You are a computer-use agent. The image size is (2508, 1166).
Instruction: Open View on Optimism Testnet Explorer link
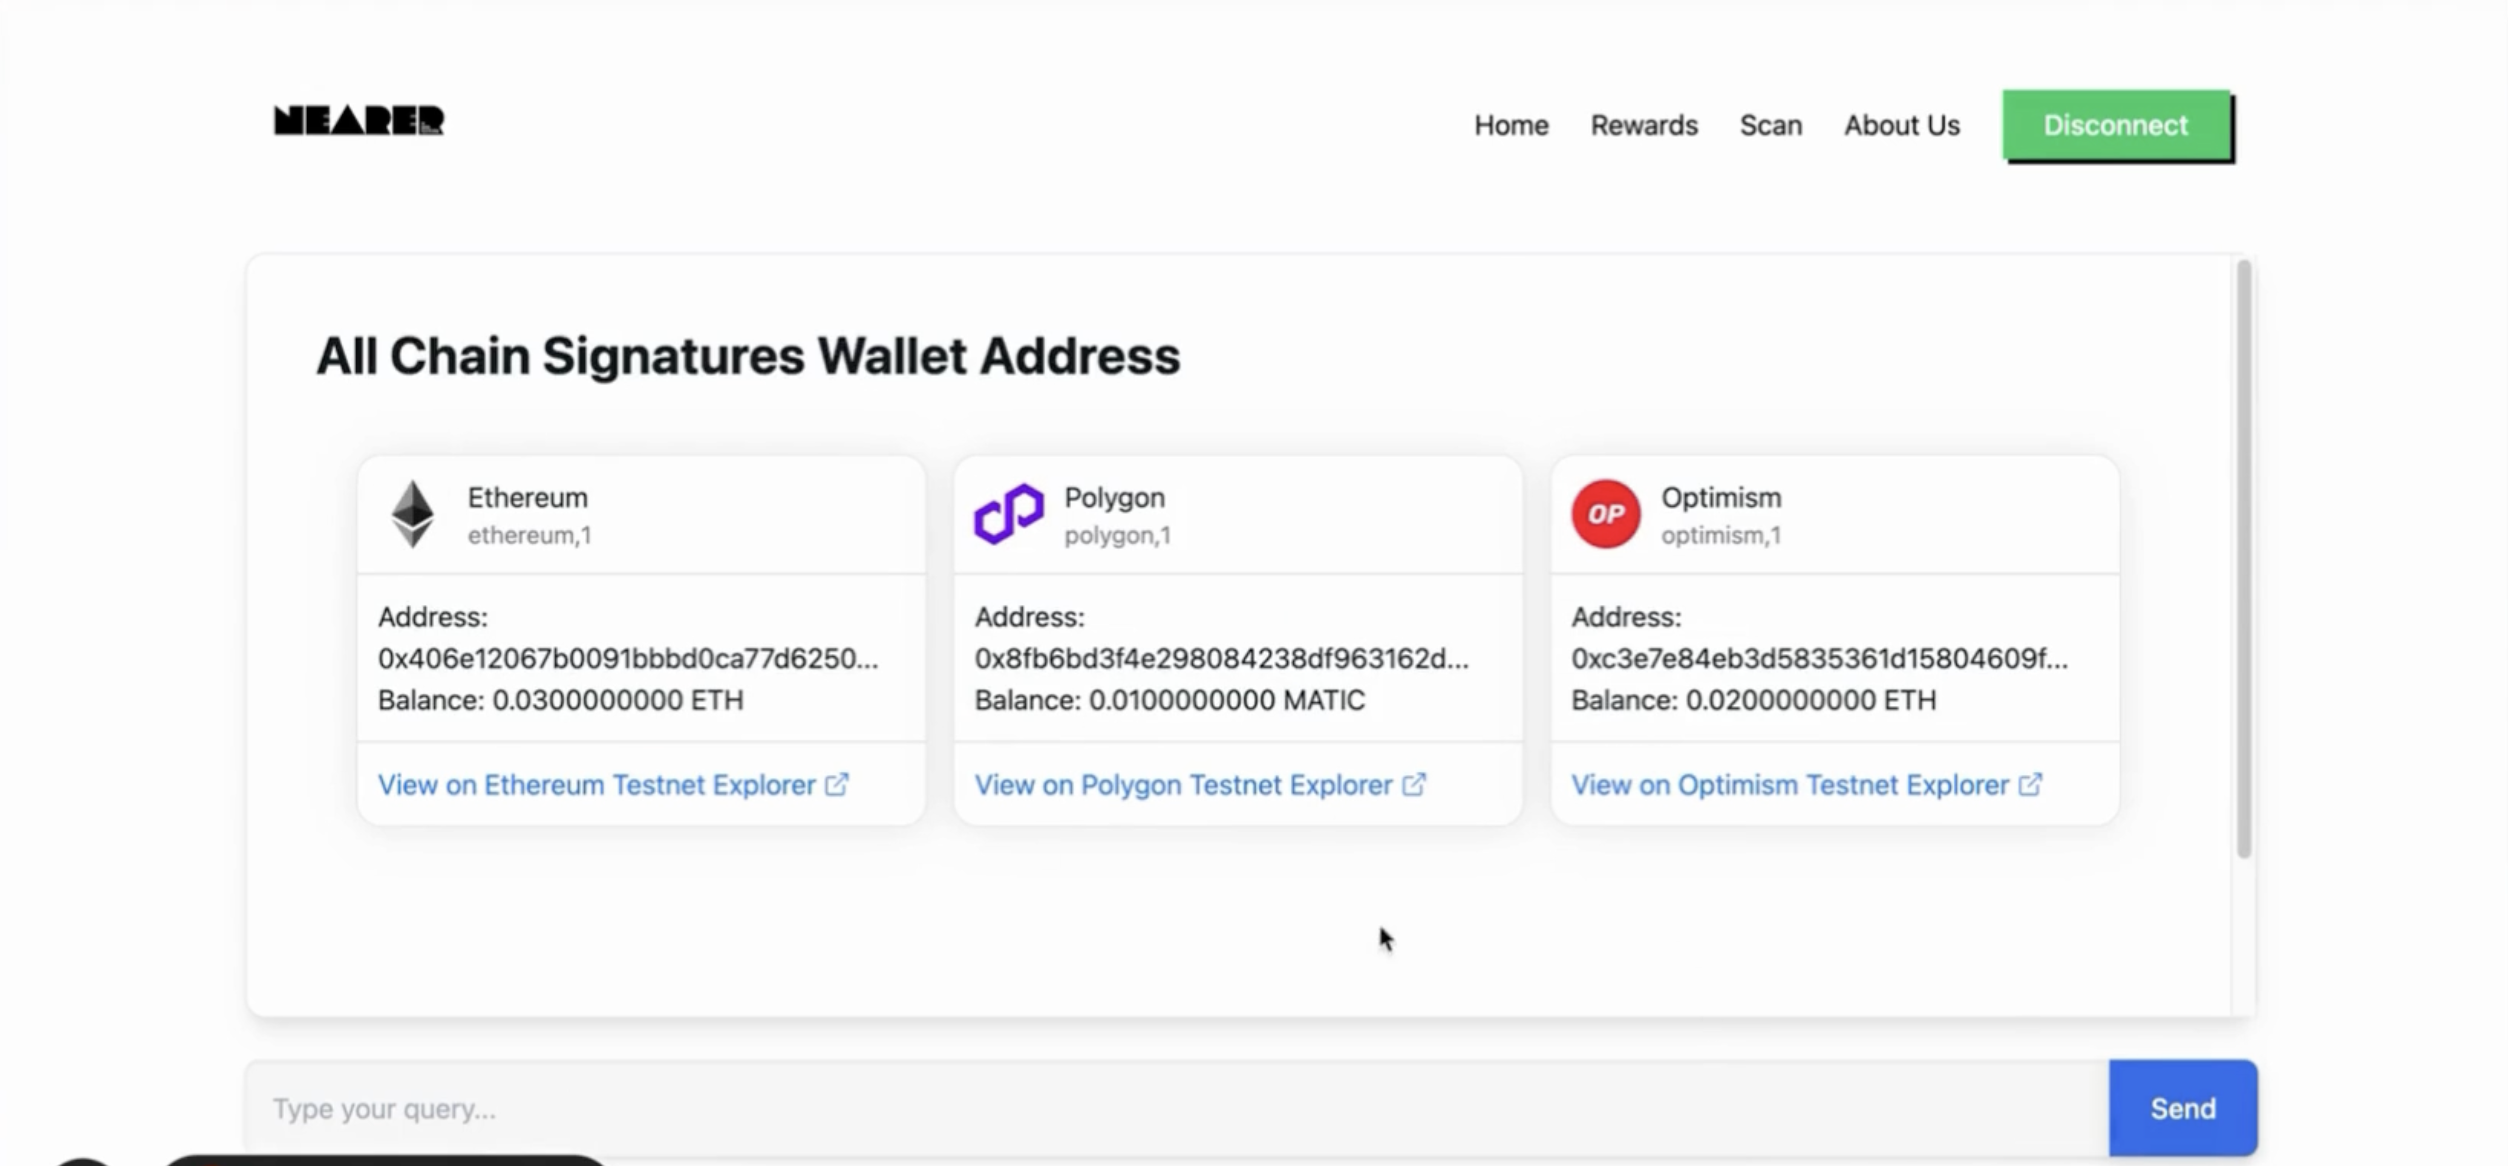pyautogui.click(x=1789, y=785)
